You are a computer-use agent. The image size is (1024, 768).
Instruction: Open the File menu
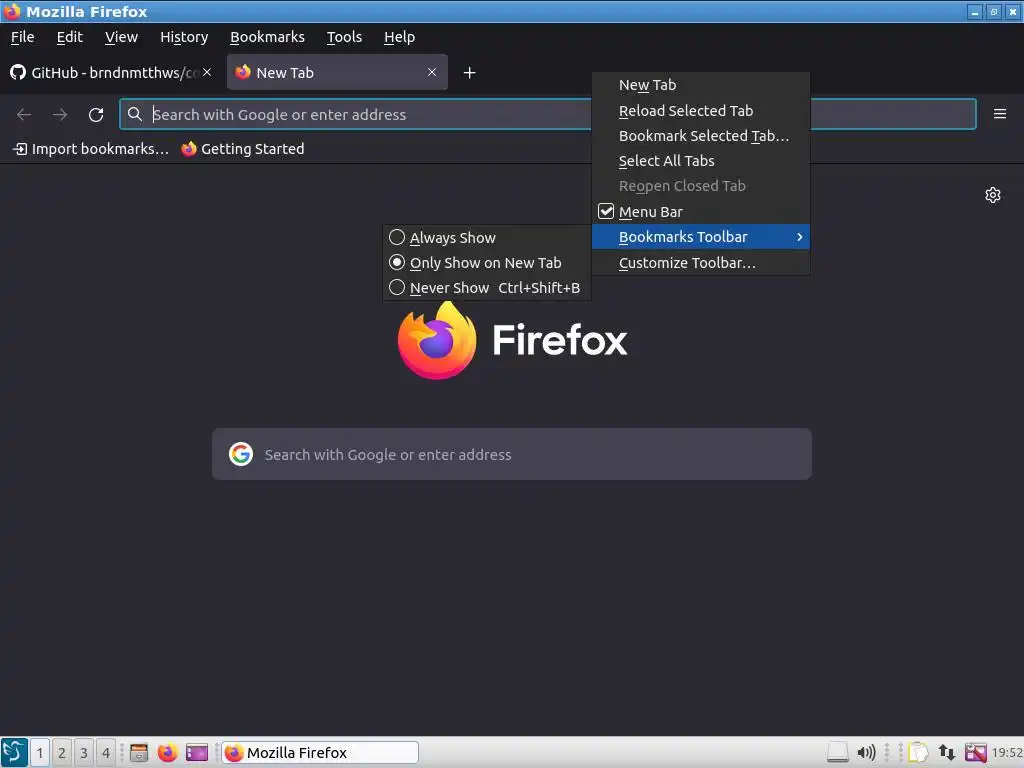[22, 37]
